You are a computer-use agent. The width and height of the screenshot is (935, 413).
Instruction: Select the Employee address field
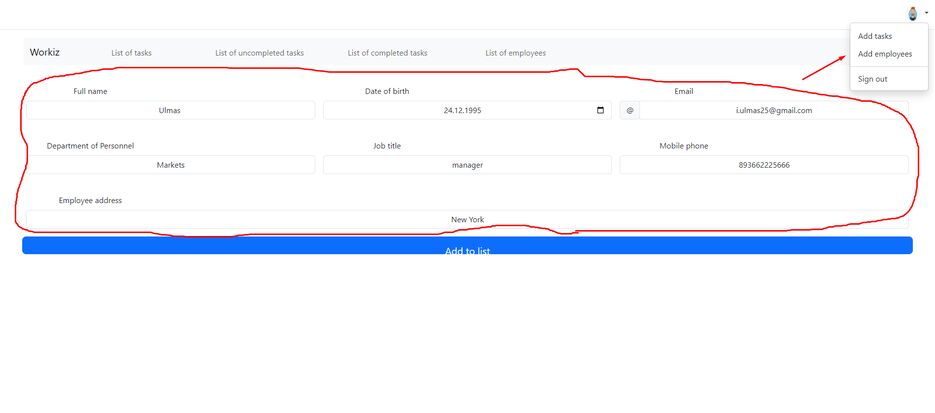tap(466, 219)
